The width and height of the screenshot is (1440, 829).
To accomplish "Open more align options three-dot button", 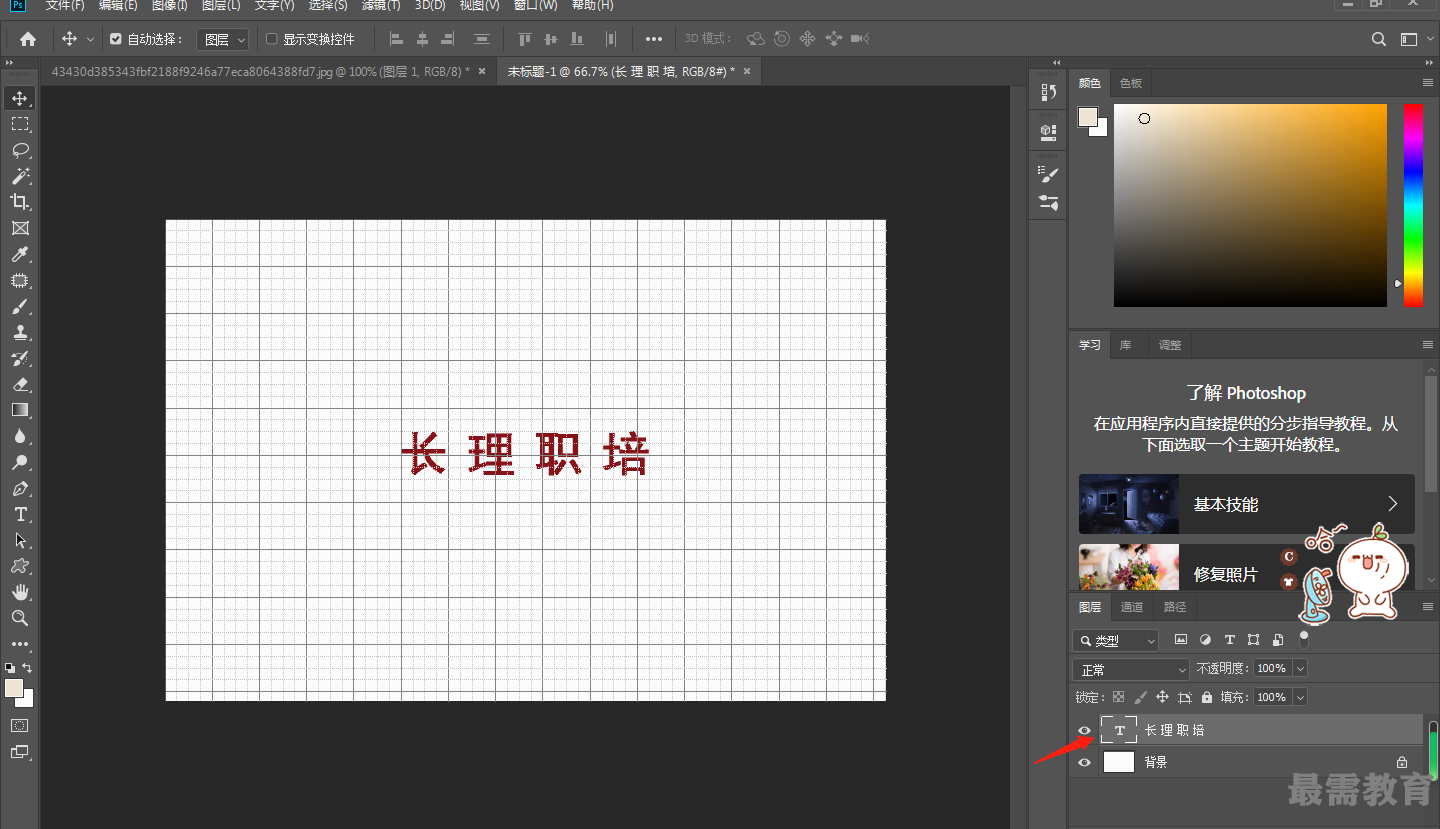I will tap(653, 39).
